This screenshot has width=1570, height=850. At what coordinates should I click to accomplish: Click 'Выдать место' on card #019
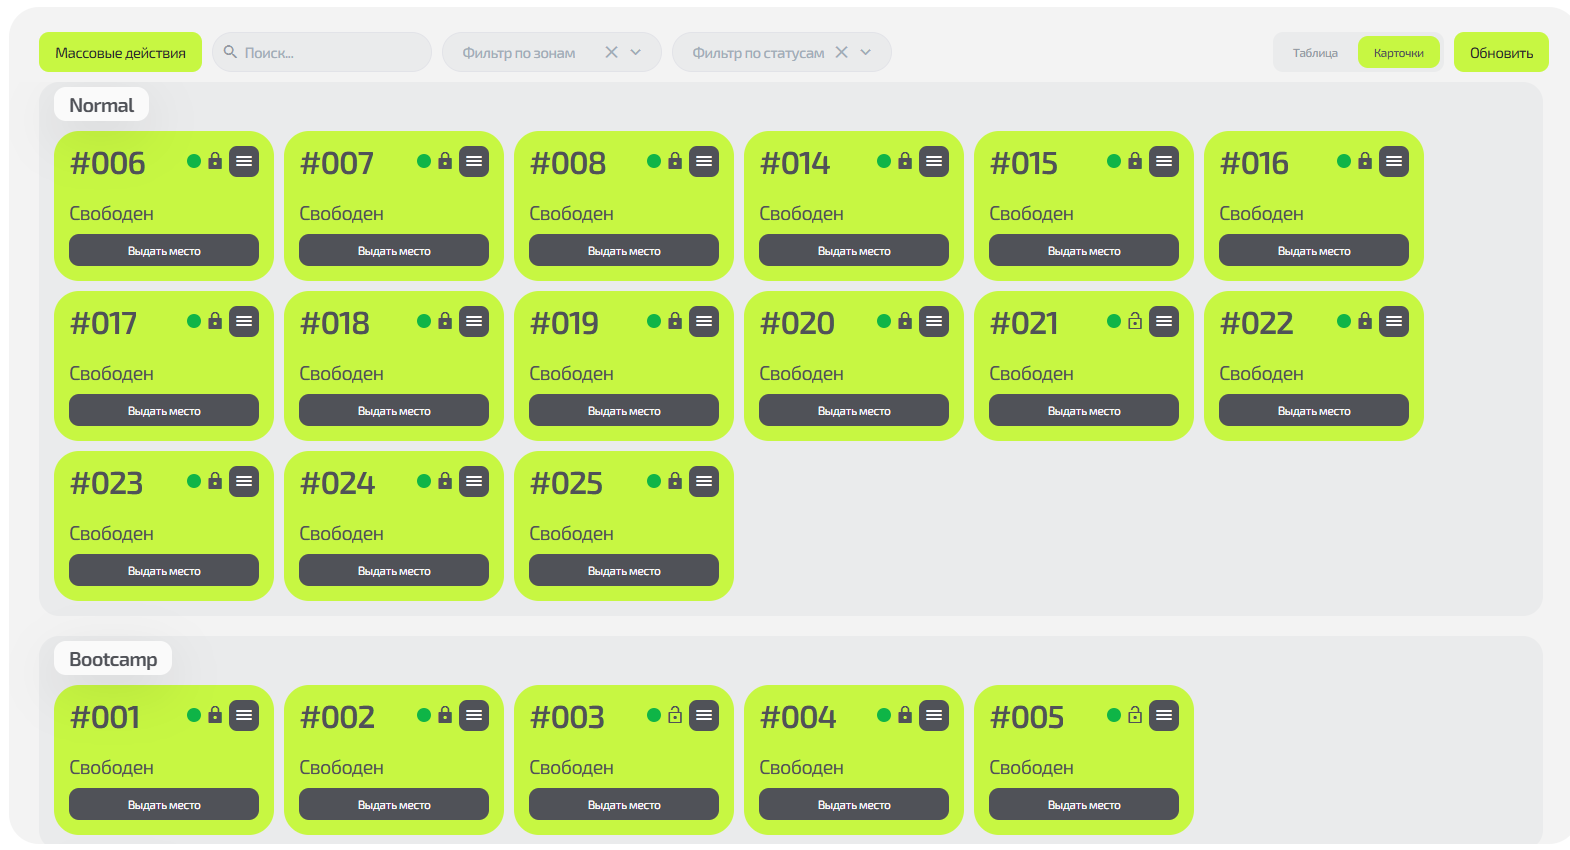pos(624,411)
